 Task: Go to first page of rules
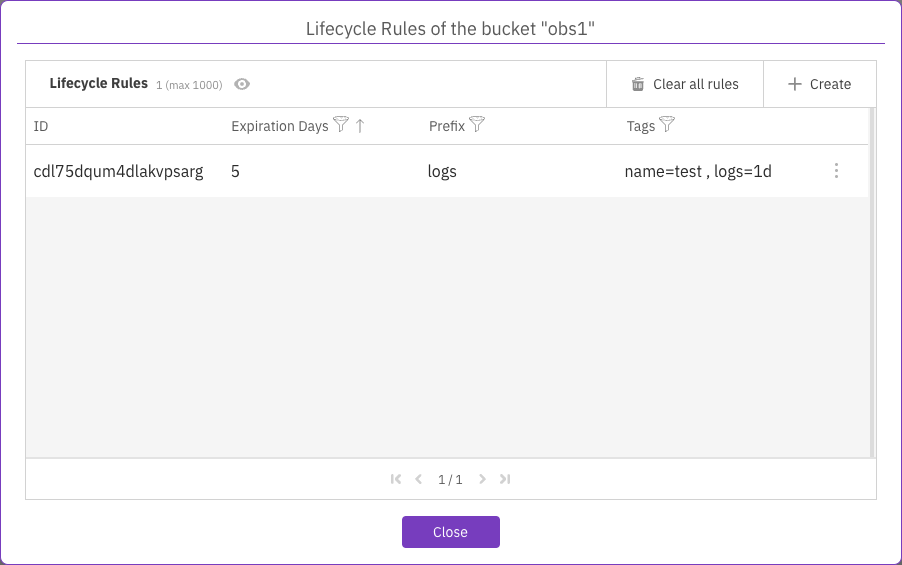coord(396,479)
